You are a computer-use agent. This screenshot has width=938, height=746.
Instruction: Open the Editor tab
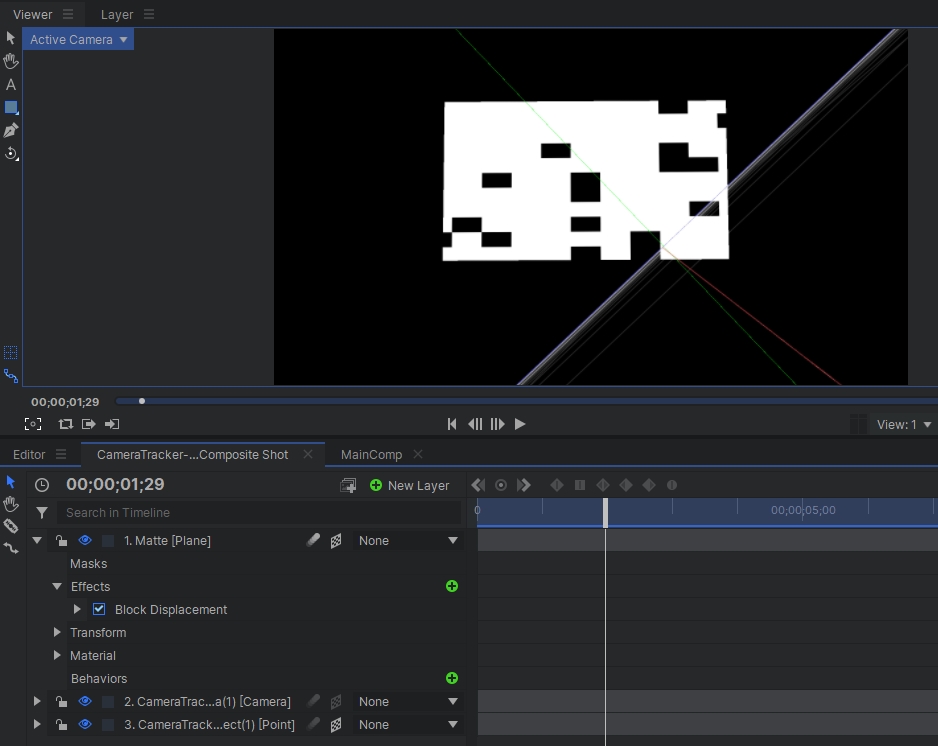point(29,455)
